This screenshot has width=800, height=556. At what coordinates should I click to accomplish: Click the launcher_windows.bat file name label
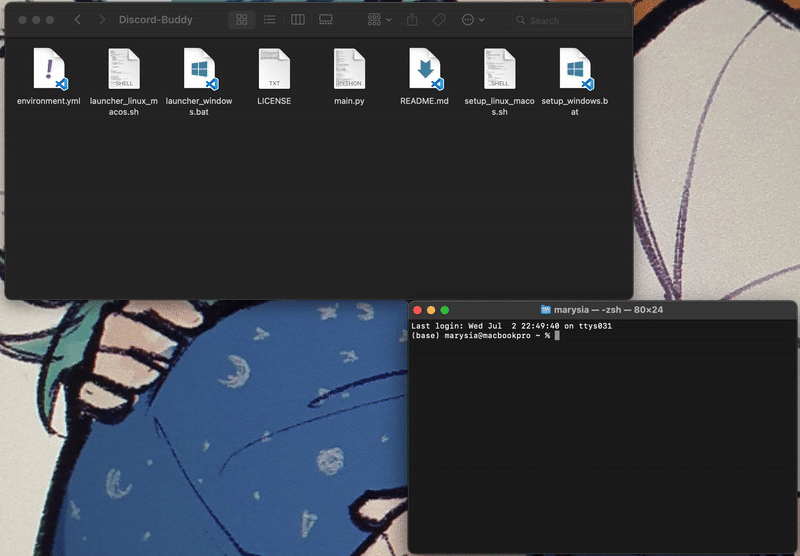tap(199, 106)
